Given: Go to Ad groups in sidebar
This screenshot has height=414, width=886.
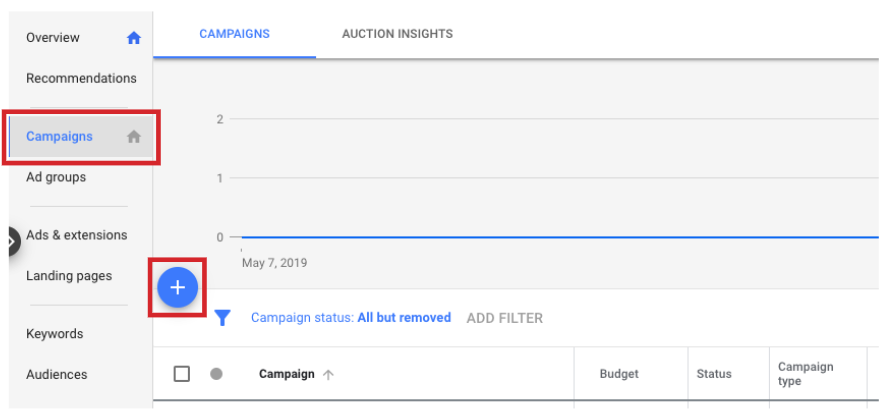Looking at the screenshot, I should click(56, 177).
